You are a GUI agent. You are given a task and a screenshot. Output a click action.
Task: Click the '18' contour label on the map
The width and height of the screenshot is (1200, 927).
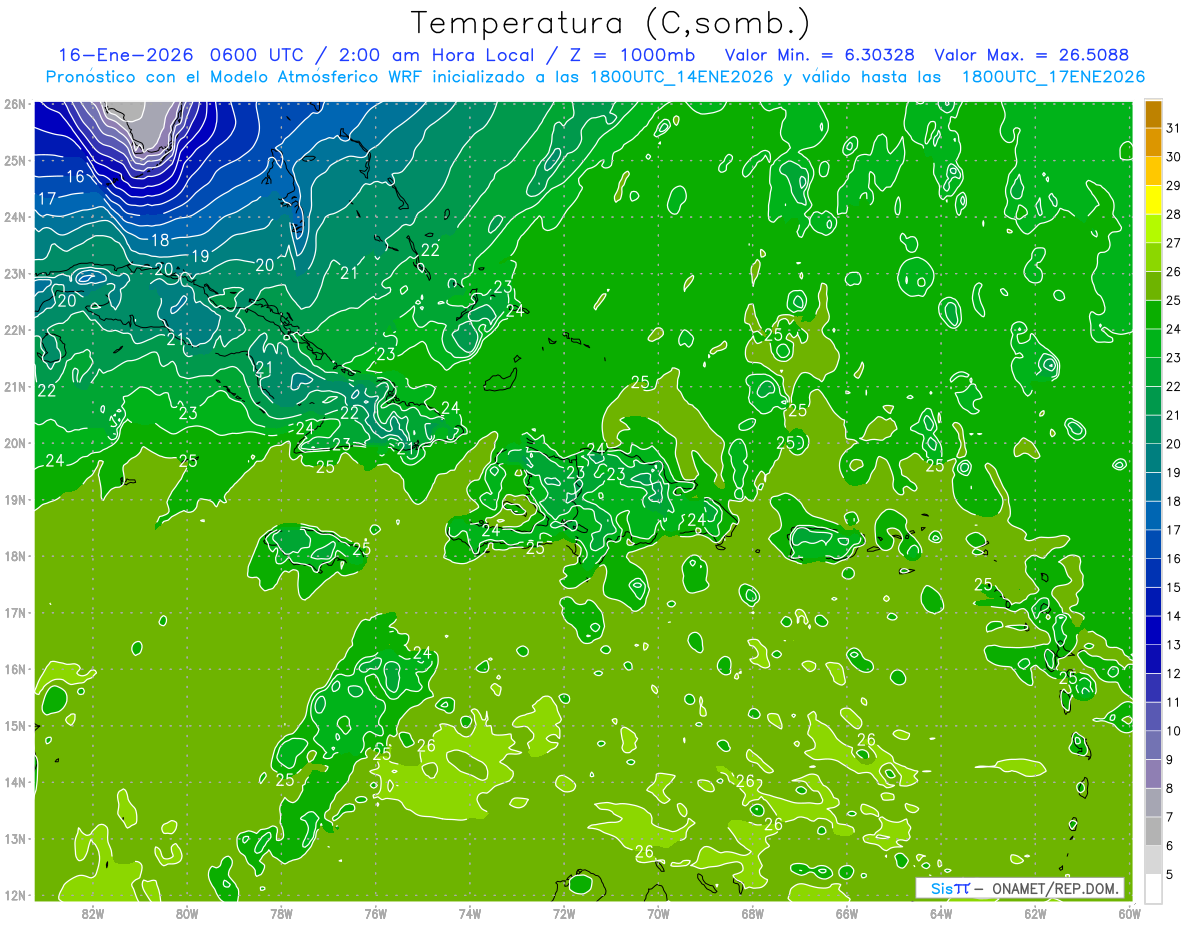coord(160,240)
